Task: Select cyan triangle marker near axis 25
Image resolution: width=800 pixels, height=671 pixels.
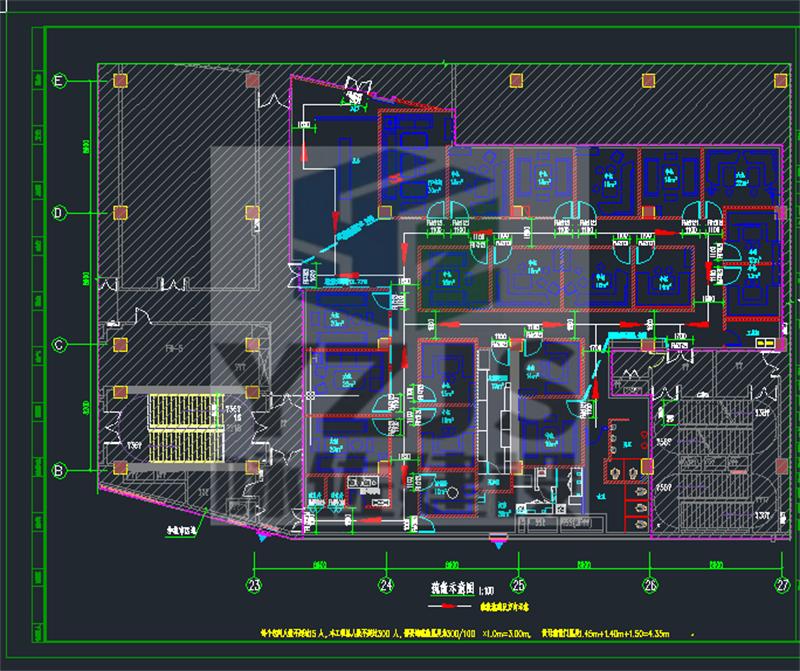Action: pyautogui.click(x=498, y=541)
